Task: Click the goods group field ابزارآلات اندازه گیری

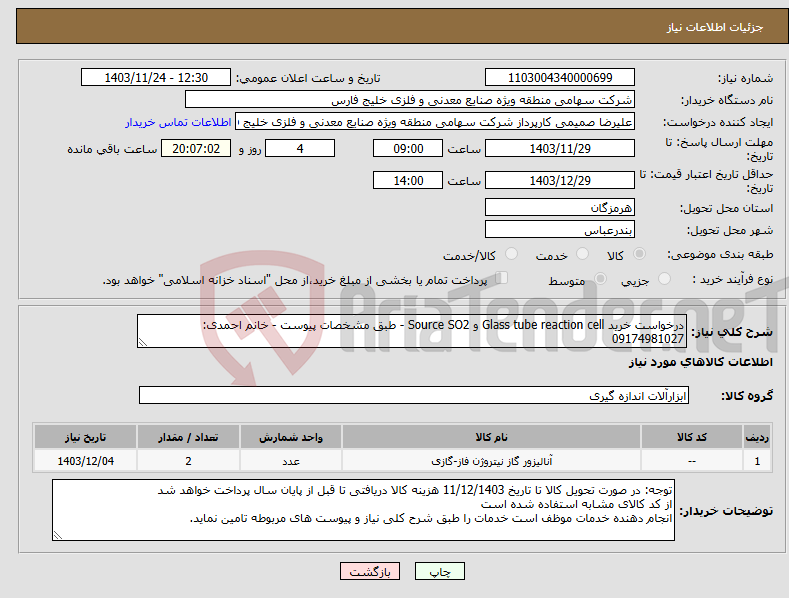Action: coord(414,396)
